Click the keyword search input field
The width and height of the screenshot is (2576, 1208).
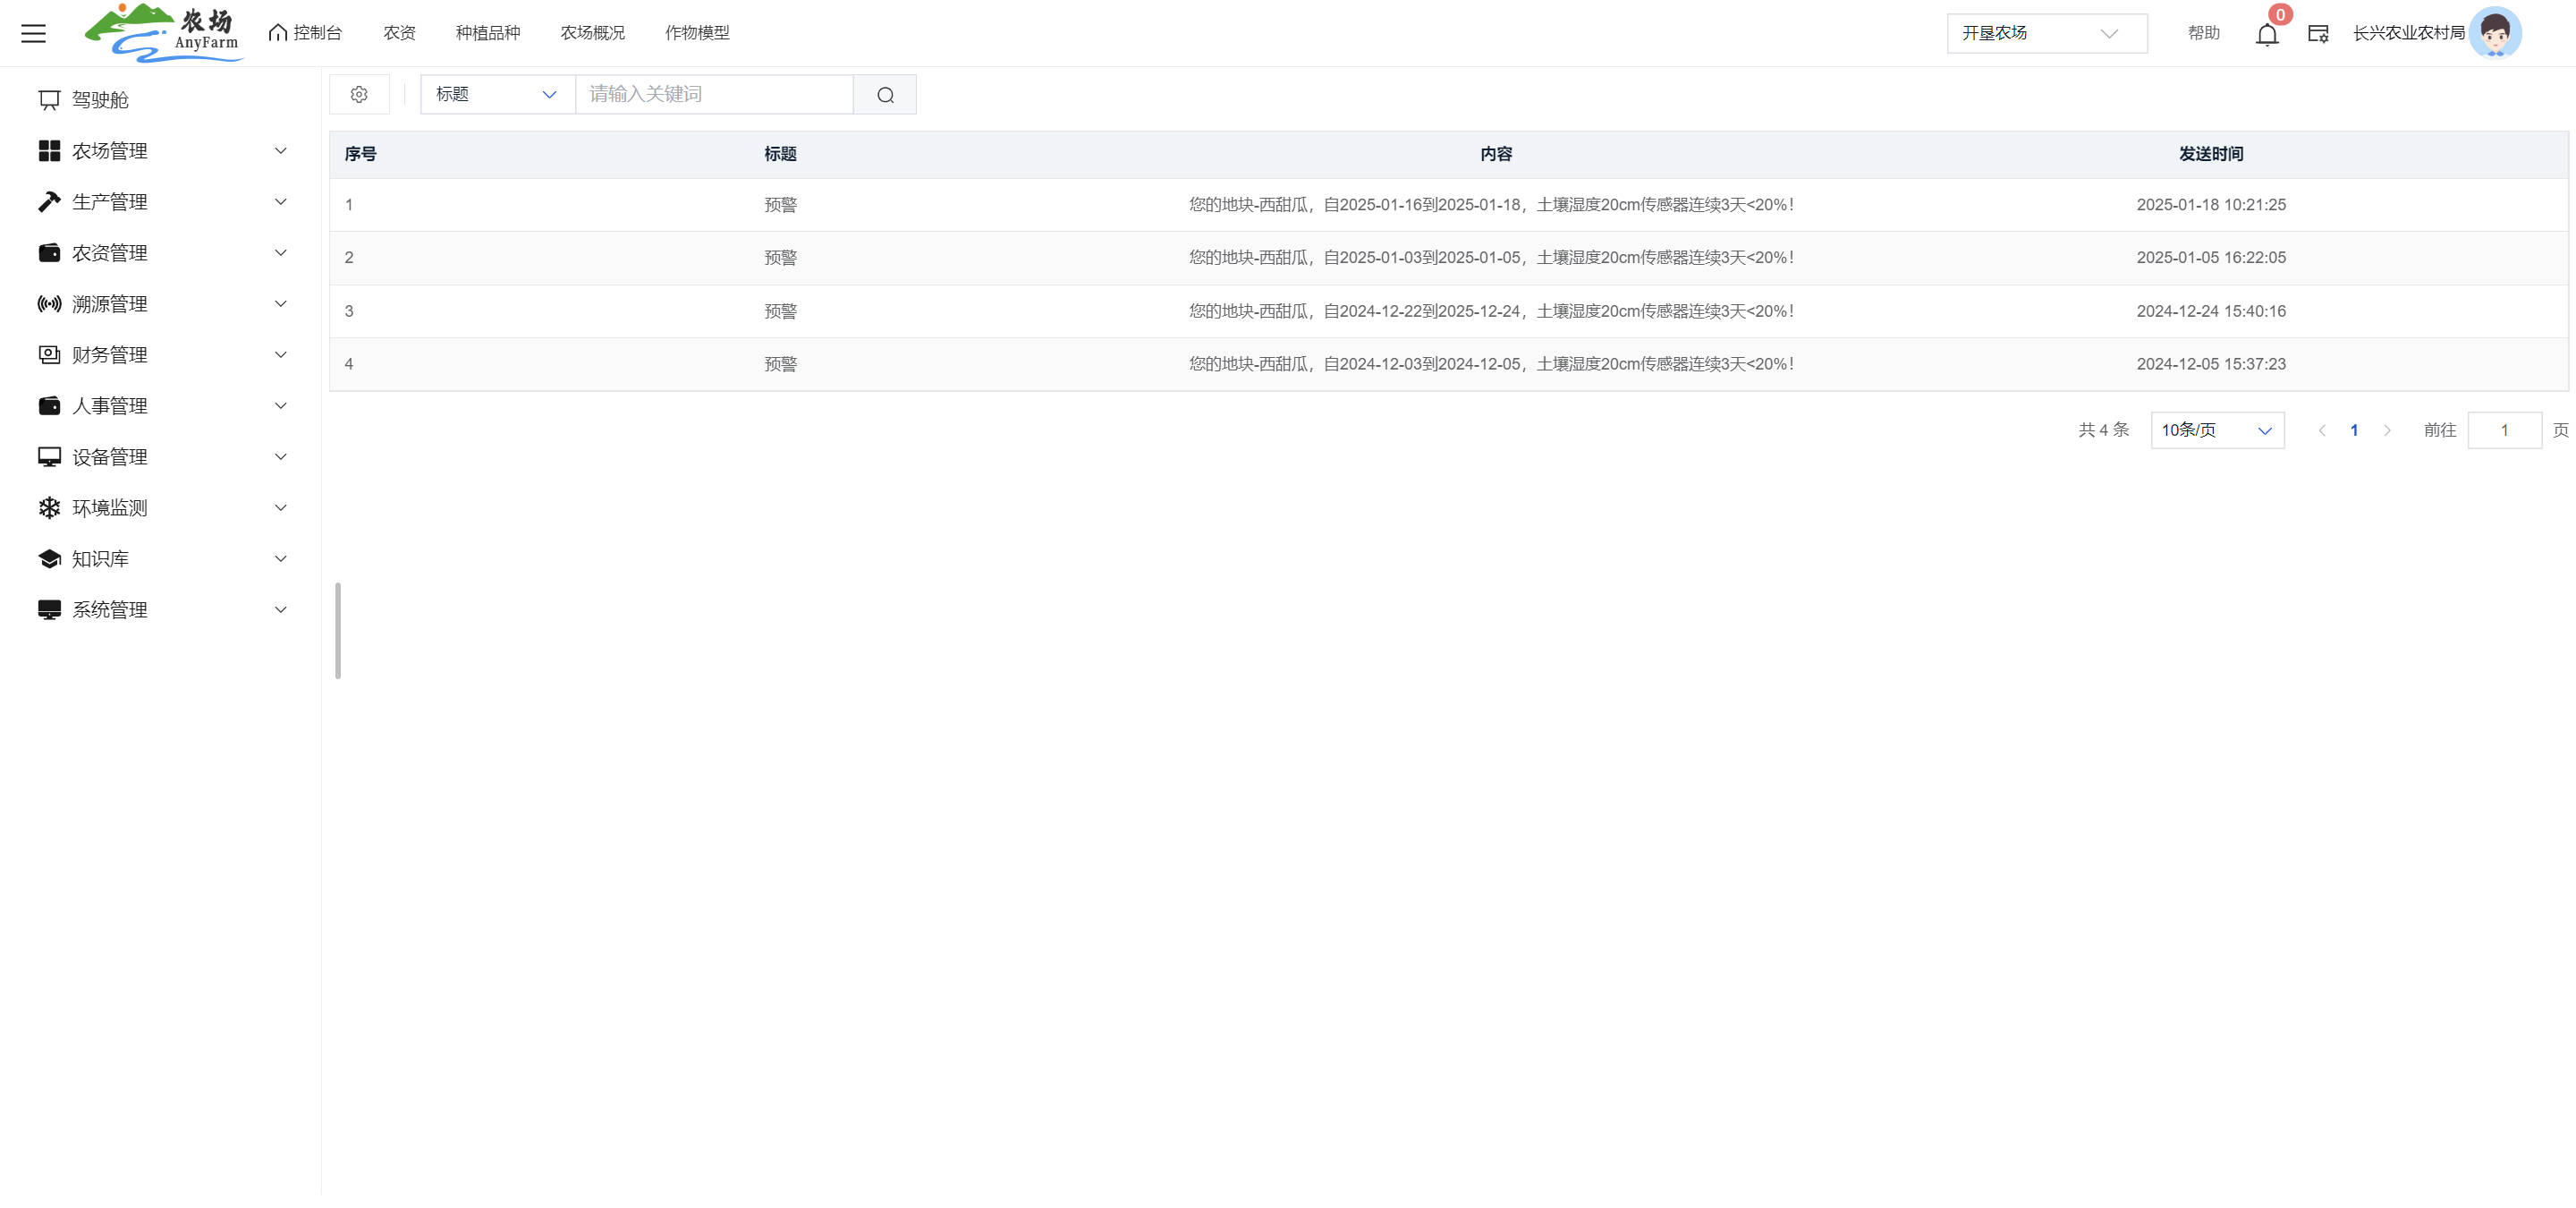714,94
